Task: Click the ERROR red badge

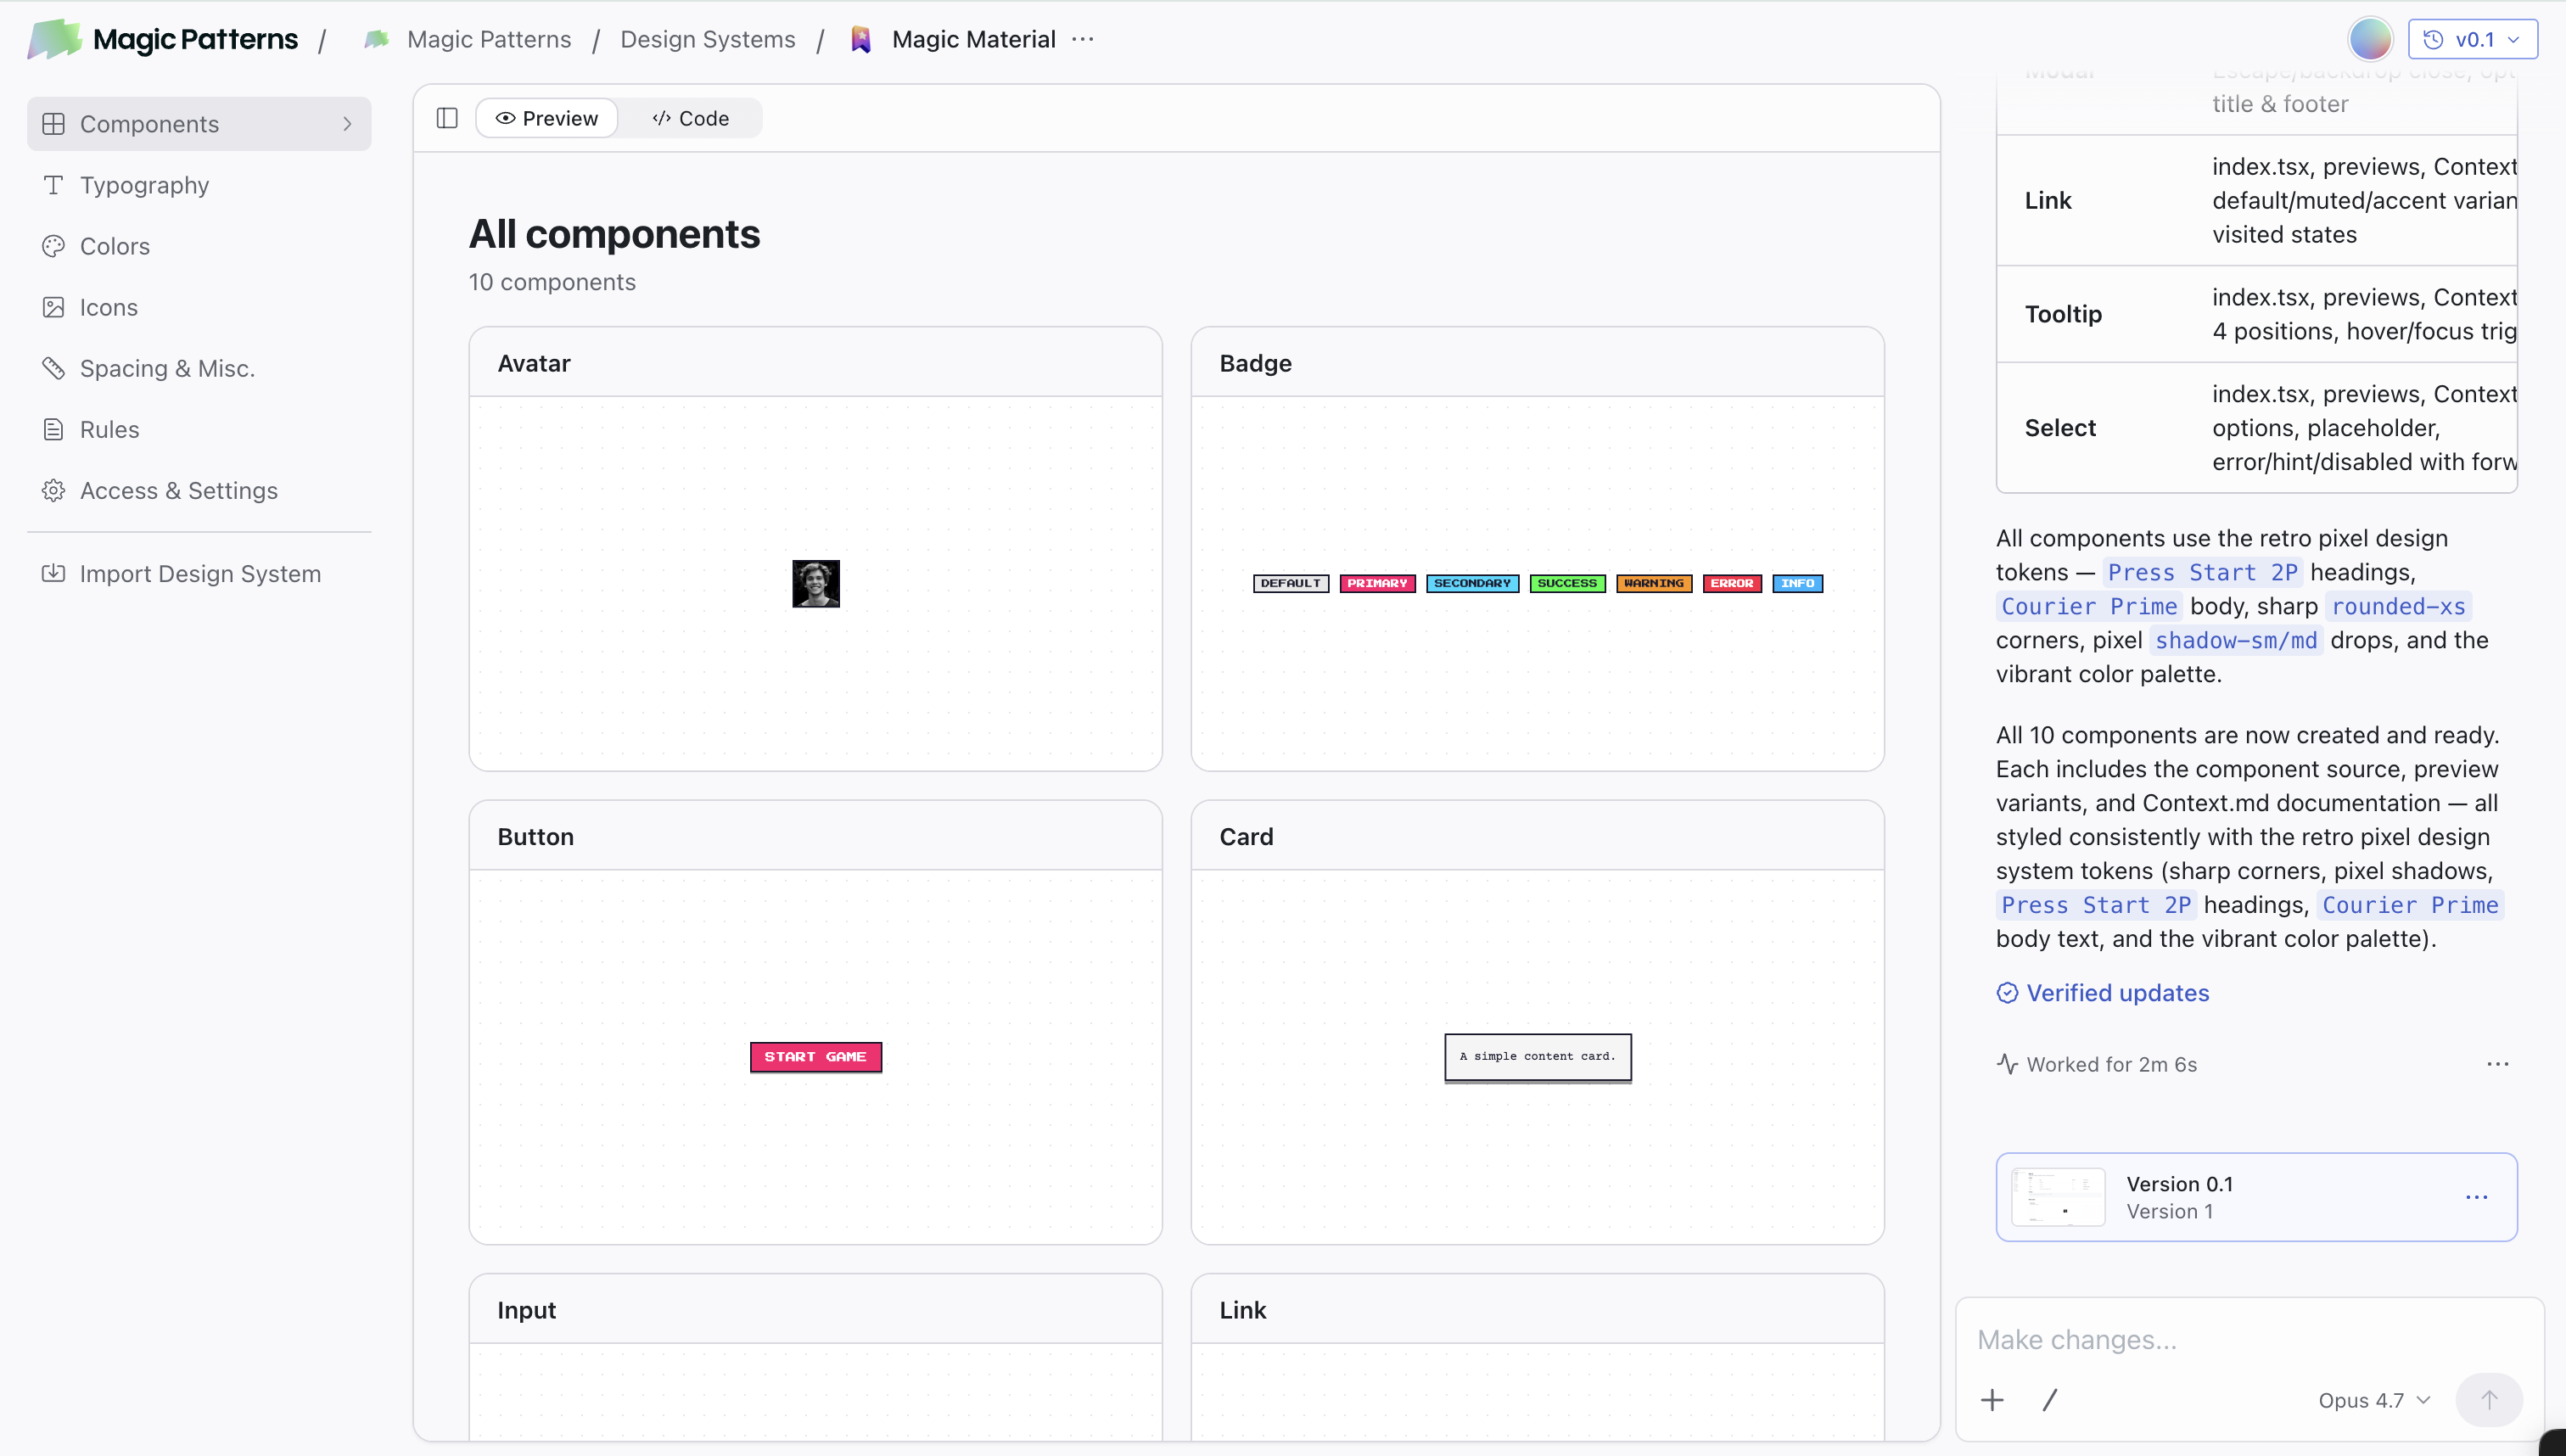Action: coord(1732,583)
